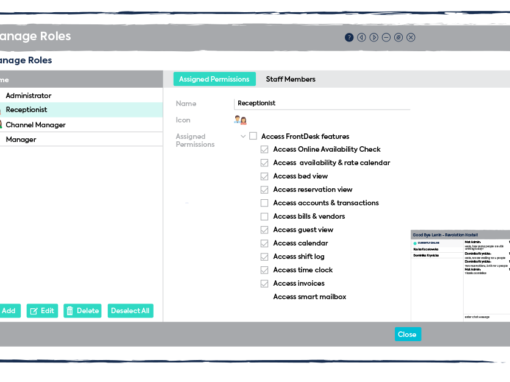Toggle Access shift log checkbox
Image resolution: width=510 pixels, height=382 pixels.
click(x=264, y=257)
